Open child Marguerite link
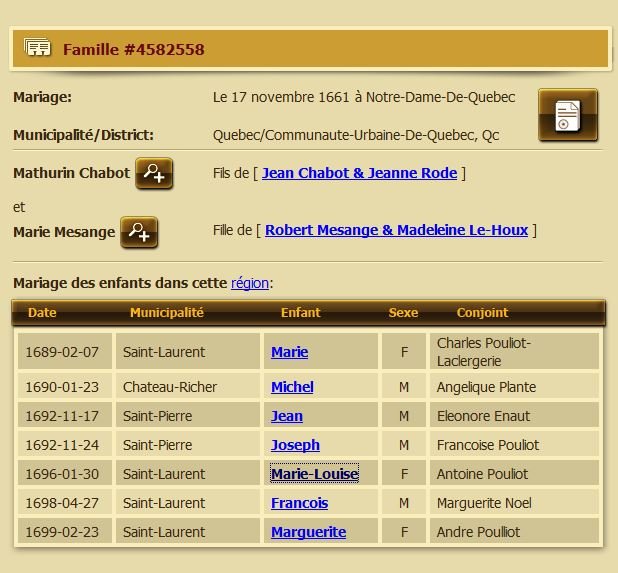618x573 pixels. pos(309,532)
